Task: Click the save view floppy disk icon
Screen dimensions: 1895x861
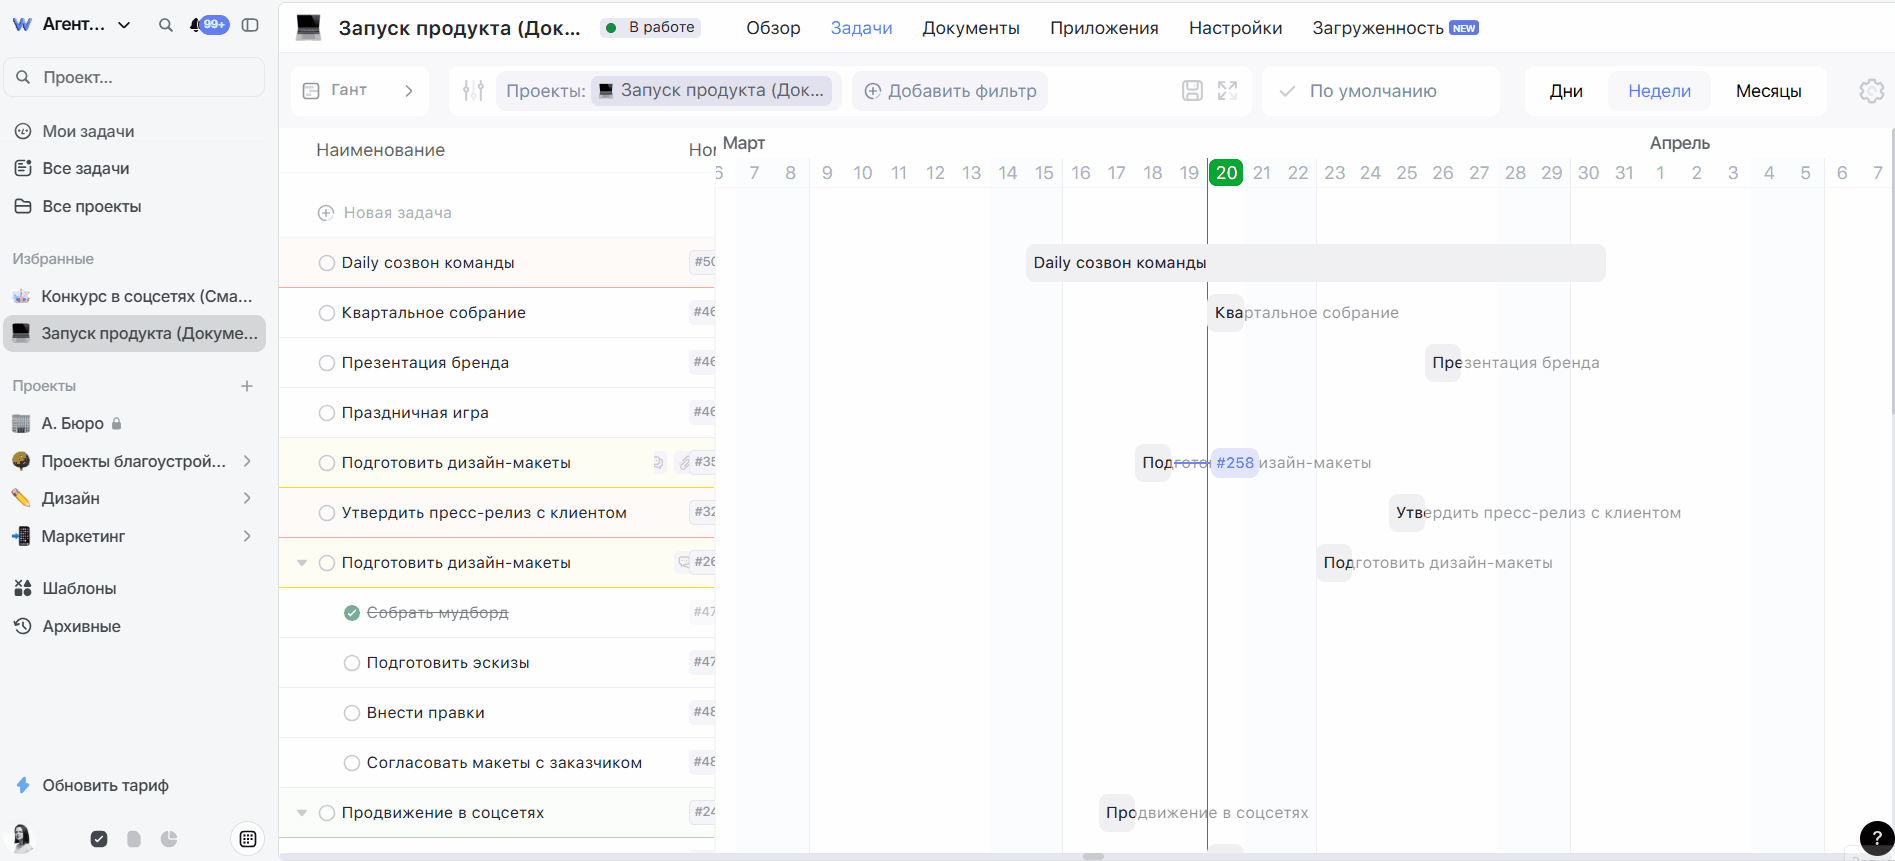Action: (1192, 91)
